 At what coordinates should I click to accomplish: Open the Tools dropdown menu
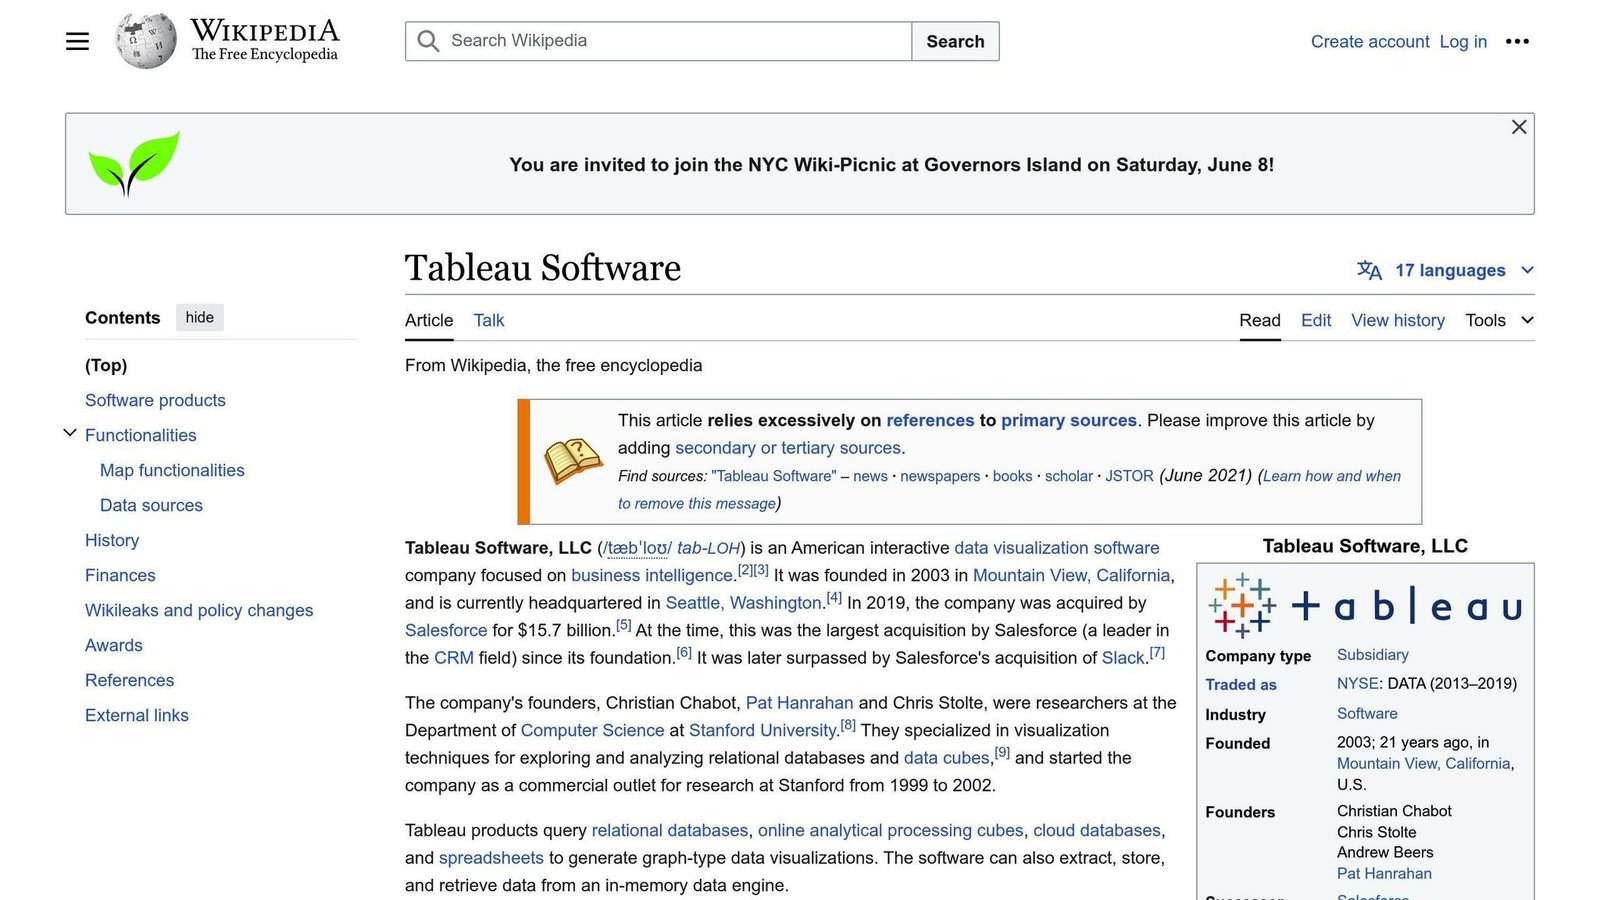(1499, 320)
